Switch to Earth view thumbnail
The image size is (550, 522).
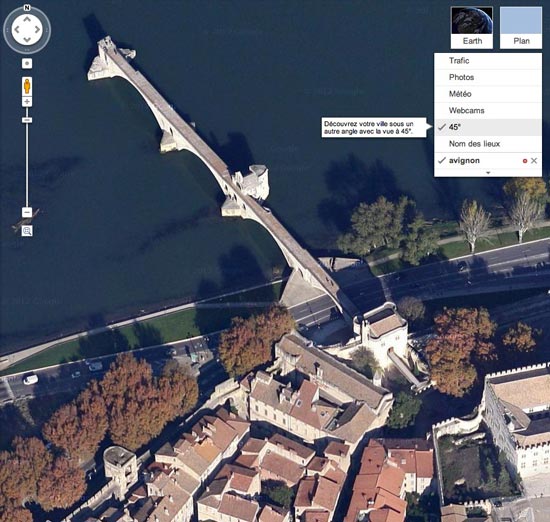pyautogui.click(x=472, y=27)
